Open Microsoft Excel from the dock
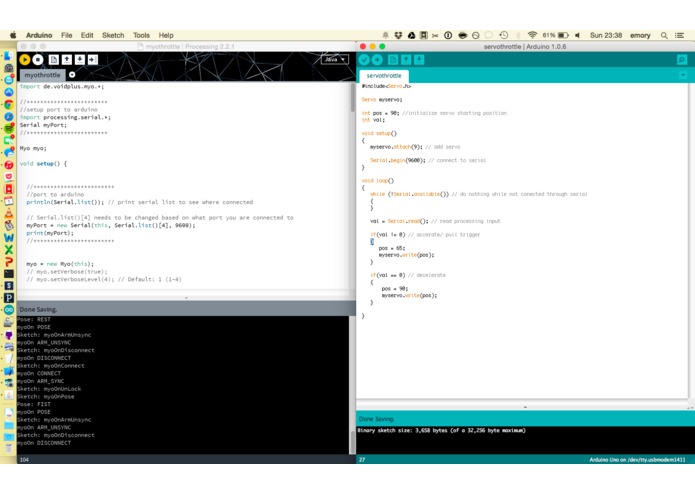 tap(9, 249)
